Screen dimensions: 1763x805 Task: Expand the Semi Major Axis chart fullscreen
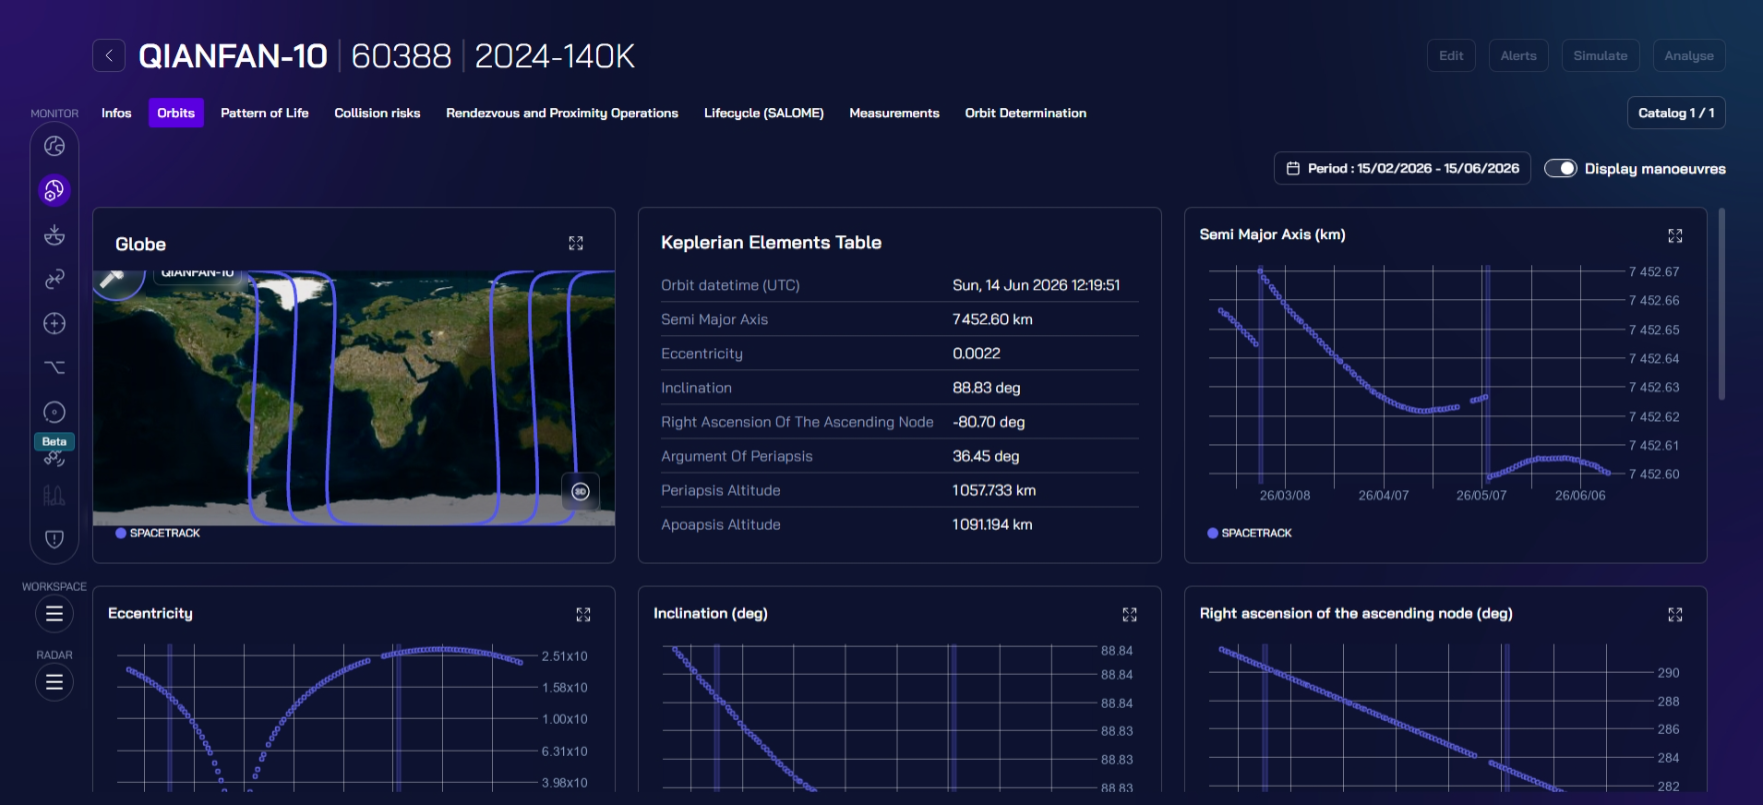point(1675,236)
